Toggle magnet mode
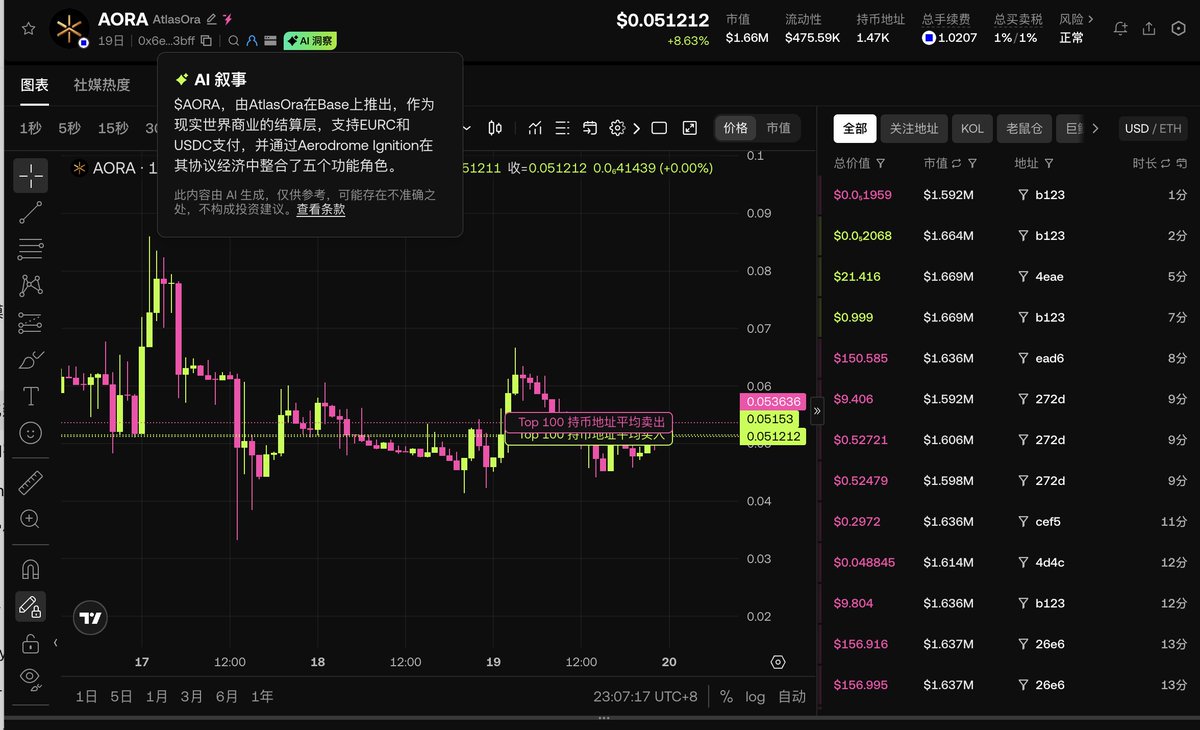The width and height of the screenshot is (1200, 730). 30,569
